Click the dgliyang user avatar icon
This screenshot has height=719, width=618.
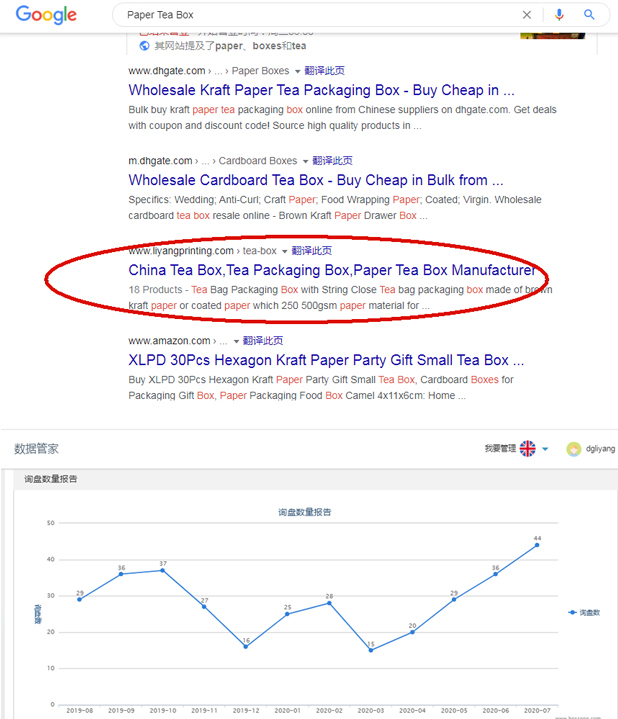pos(573,449)
